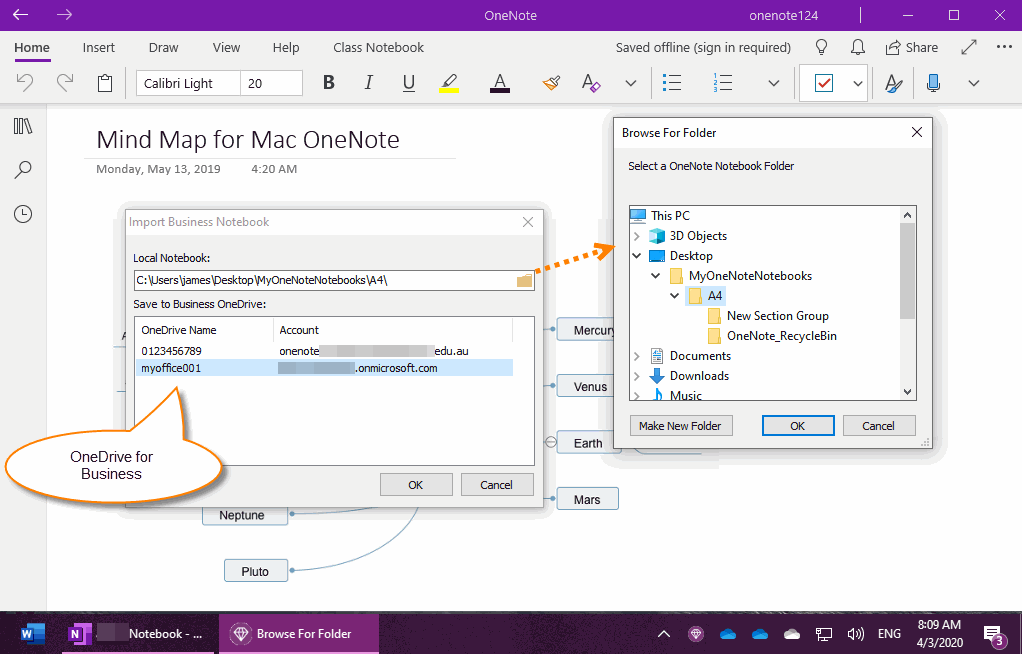
Task: Open the tags dropdown arrow
Action: pos(858,83)
